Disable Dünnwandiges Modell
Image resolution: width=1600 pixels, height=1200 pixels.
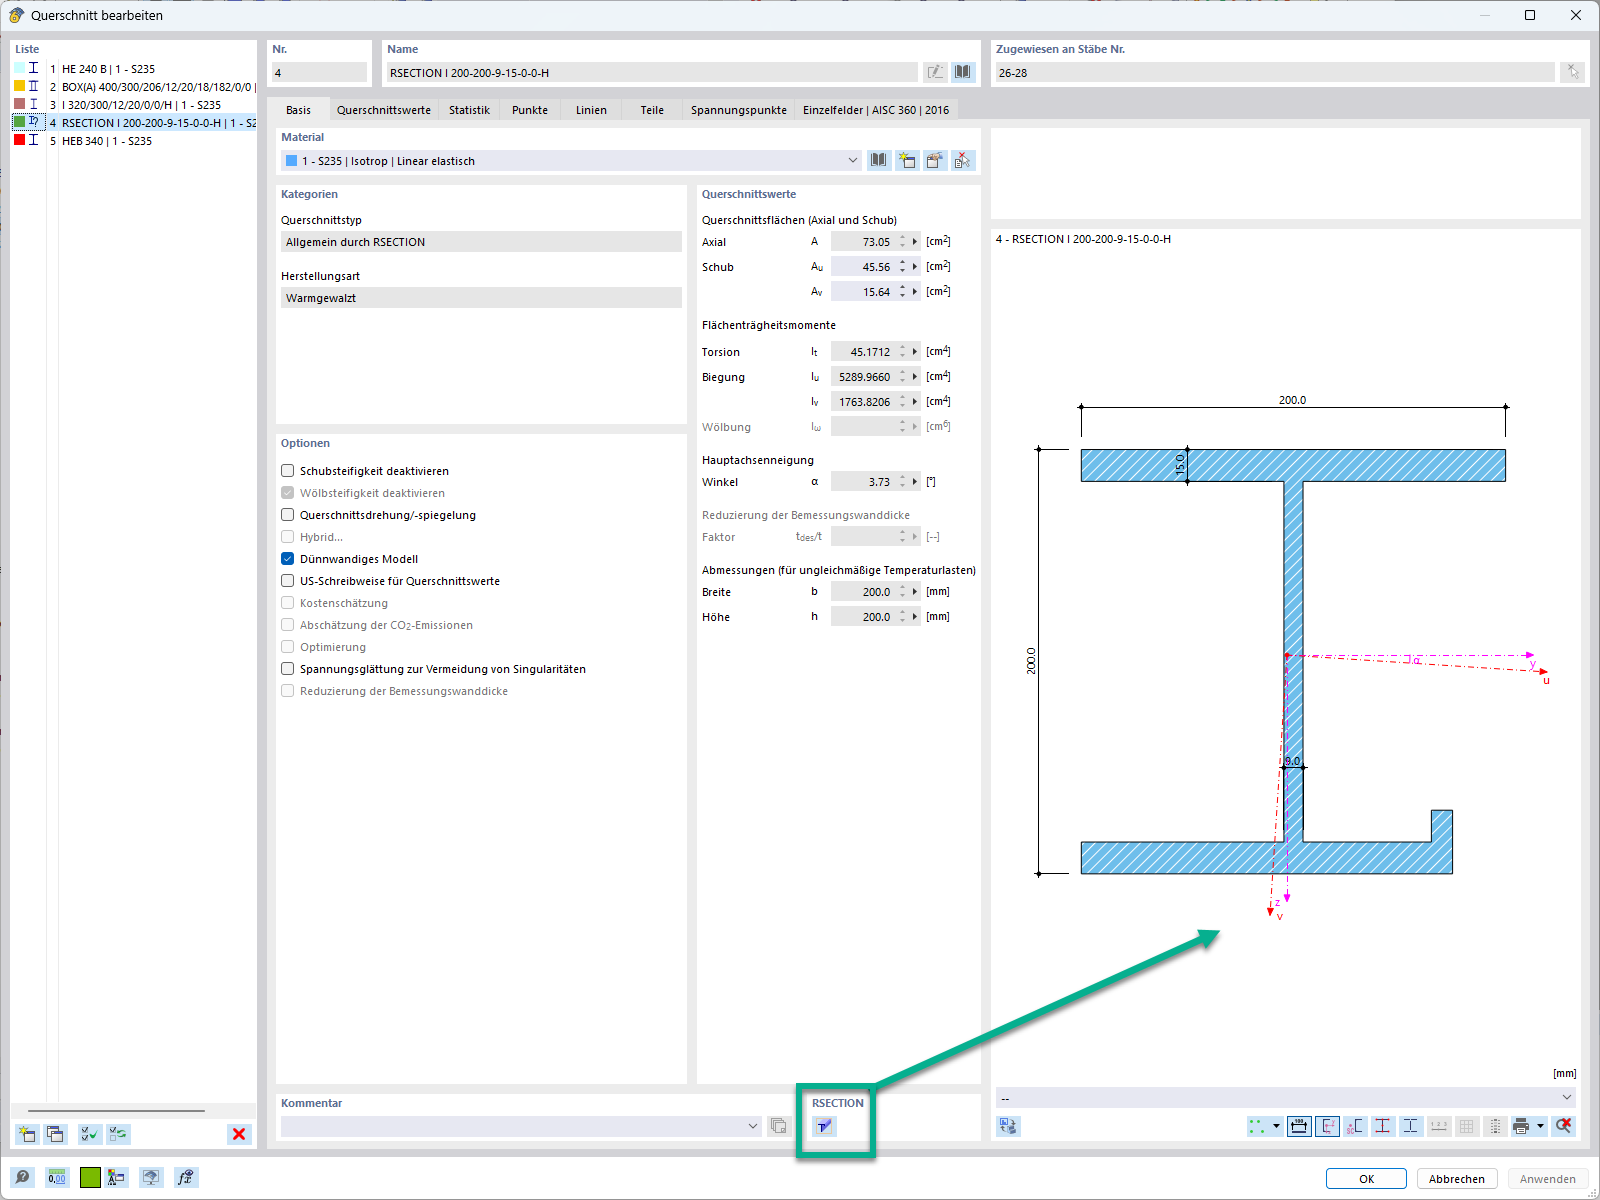point(287,558)
